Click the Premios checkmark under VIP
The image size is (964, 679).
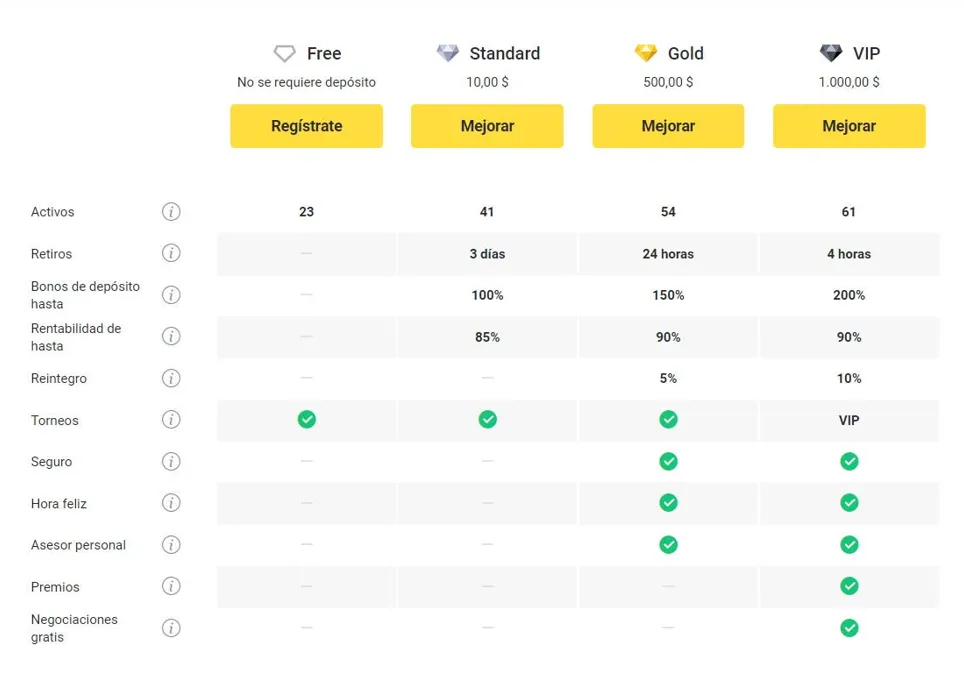849,586
